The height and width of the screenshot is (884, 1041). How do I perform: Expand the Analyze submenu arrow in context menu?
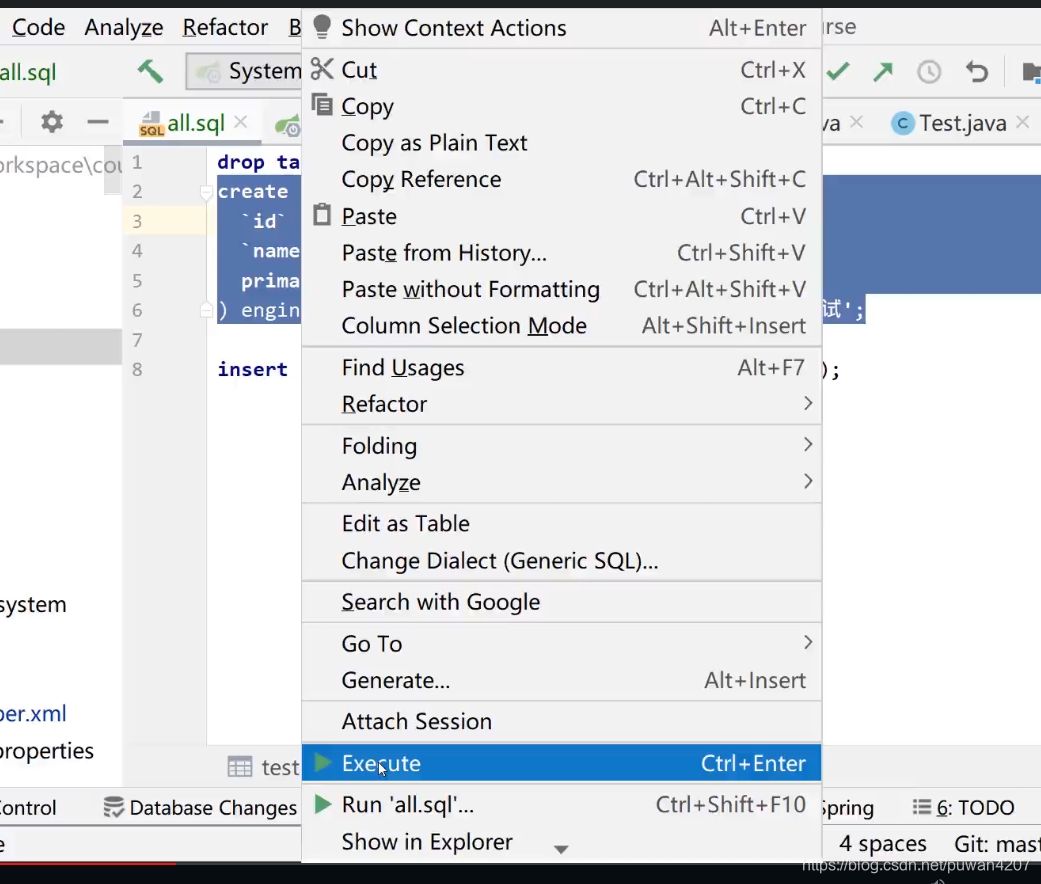click(807, 481)
